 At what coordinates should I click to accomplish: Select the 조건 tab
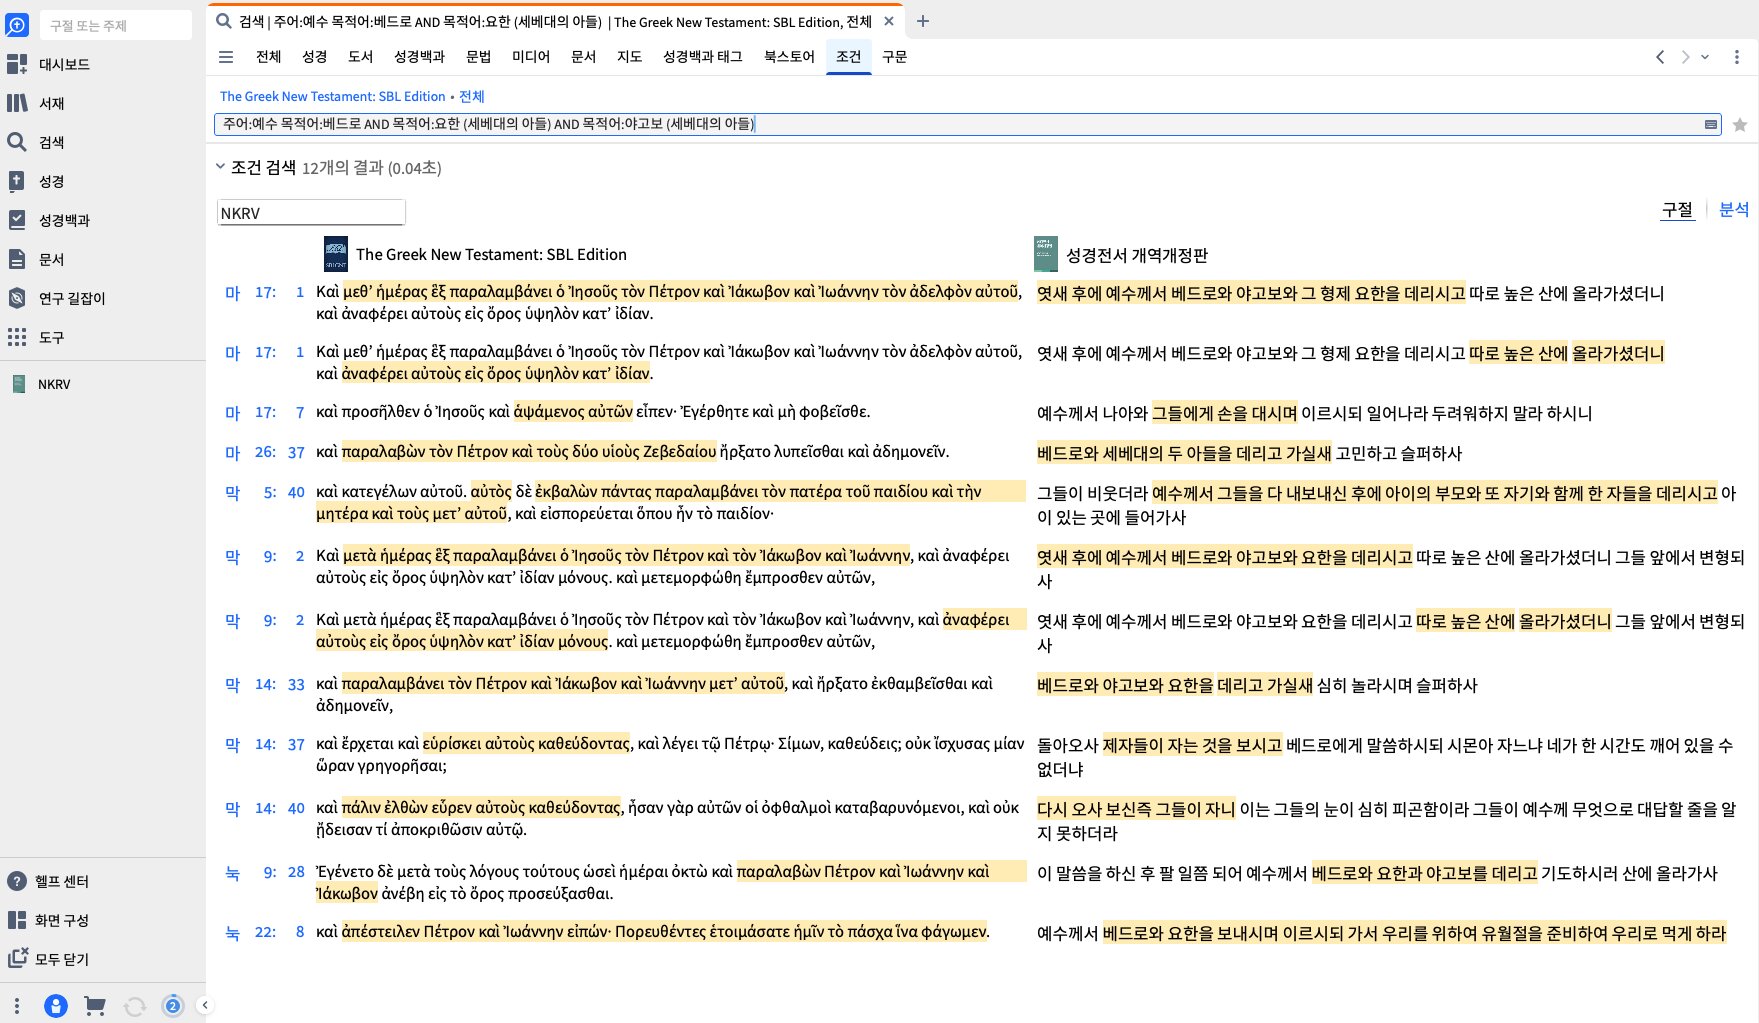click(849, 57)
